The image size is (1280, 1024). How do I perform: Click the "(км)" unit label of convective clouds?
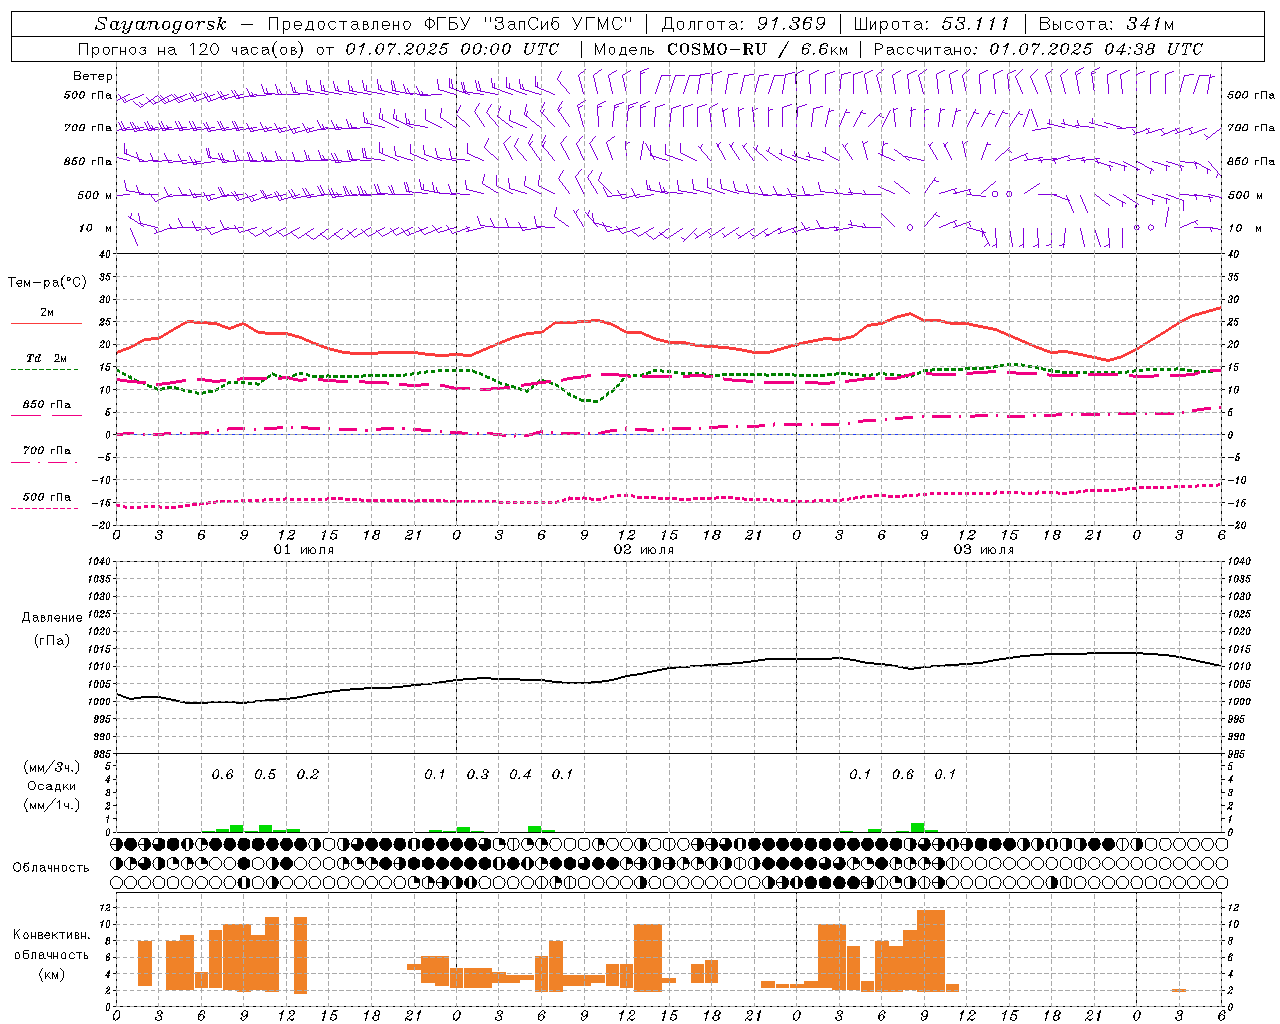click(x=52, y=974)
